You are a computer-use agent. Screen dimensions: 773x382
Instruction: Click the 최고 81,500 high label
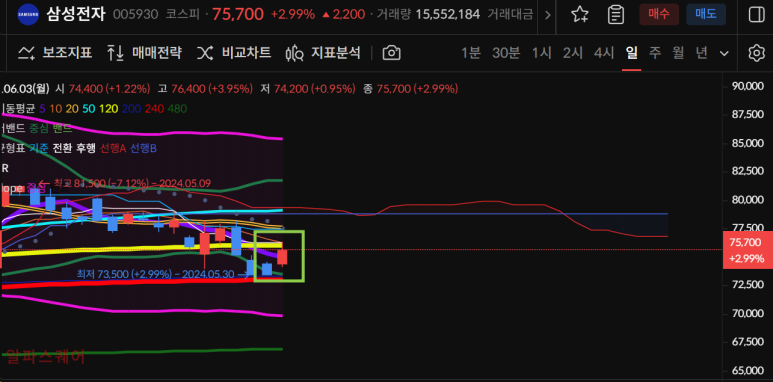pyautogui.click(x=132, y=183)
